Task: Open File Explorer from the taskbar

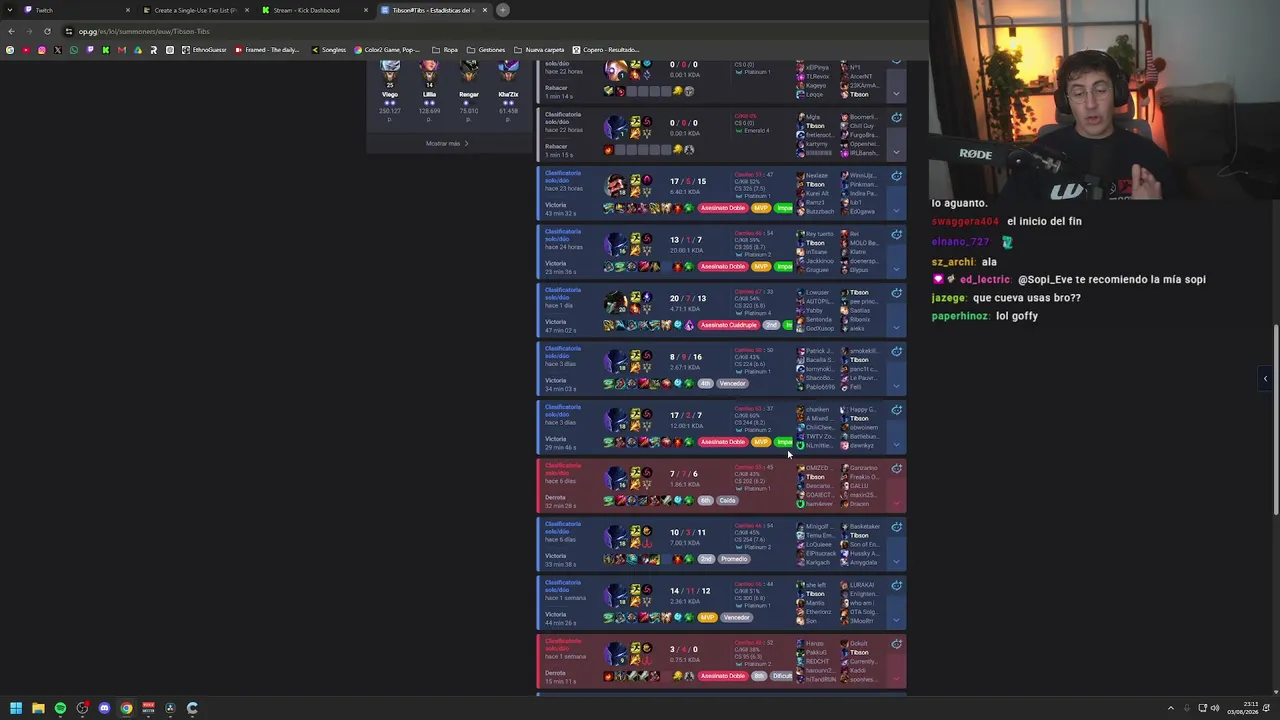Action: pos(38,708)
